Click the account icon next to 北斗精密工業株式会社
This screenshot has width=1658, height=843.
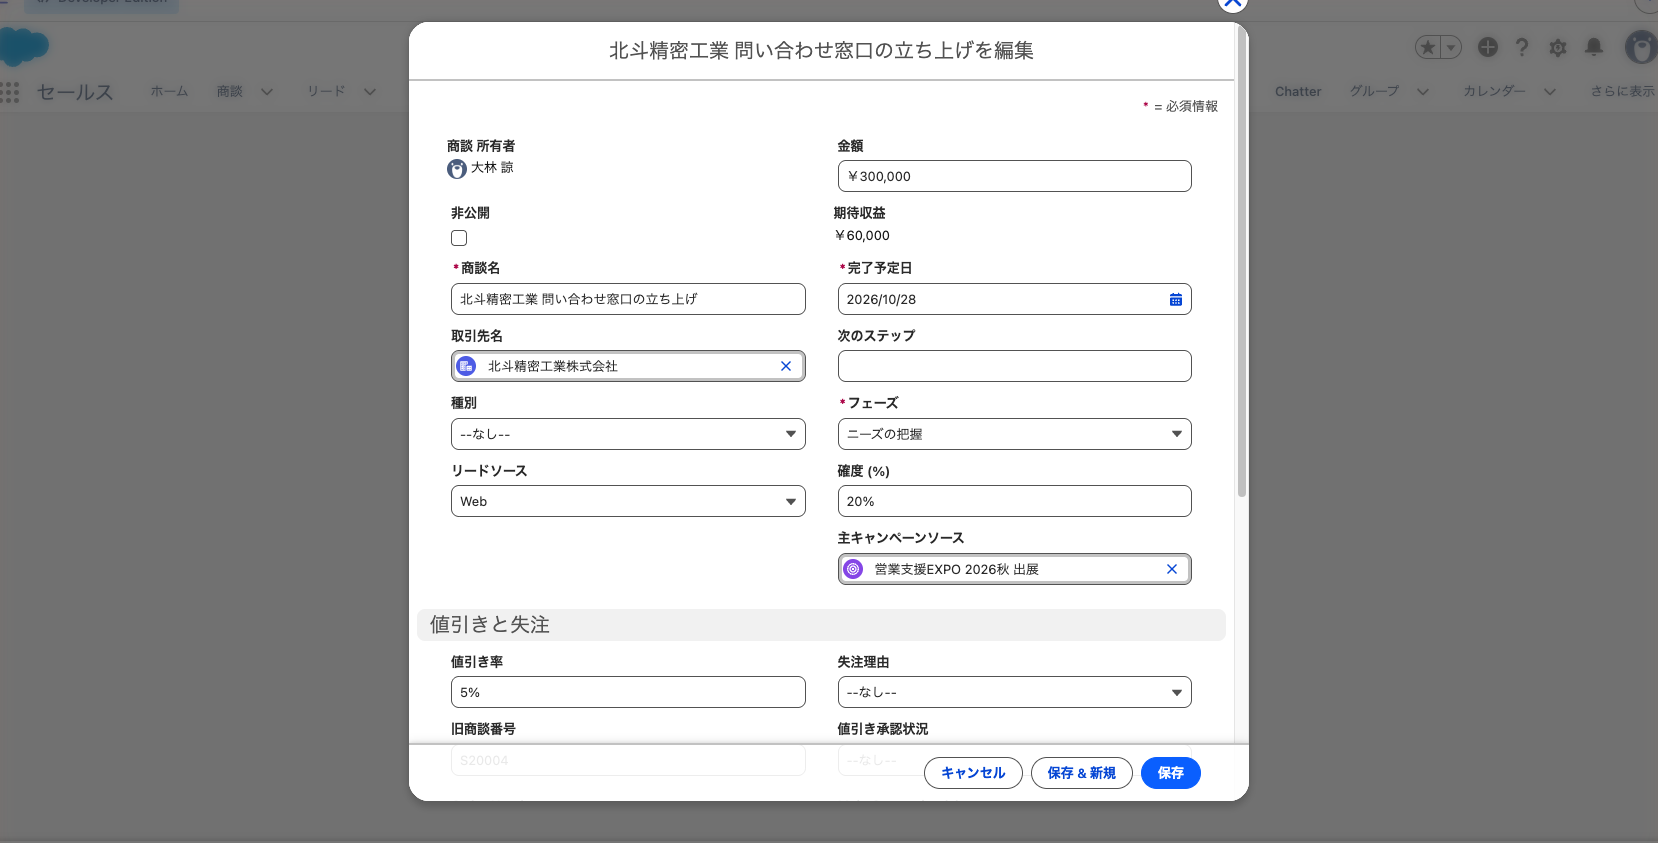pyautogui.click(x=466, y=366)
